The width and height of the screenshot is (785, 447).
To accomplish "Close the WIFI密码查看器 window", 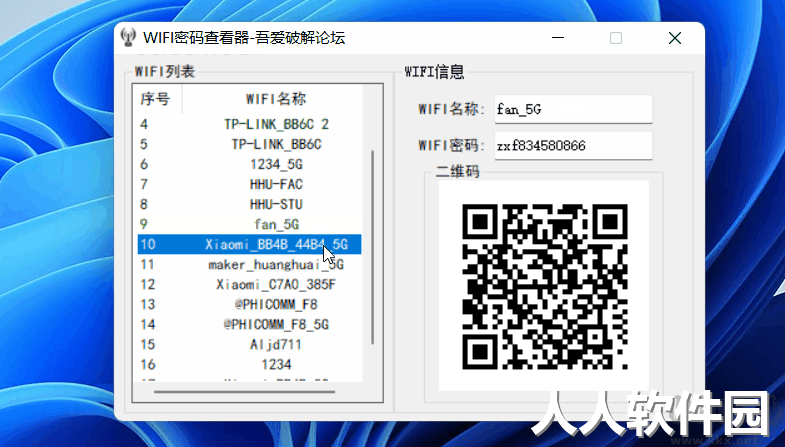I will 674,38.
